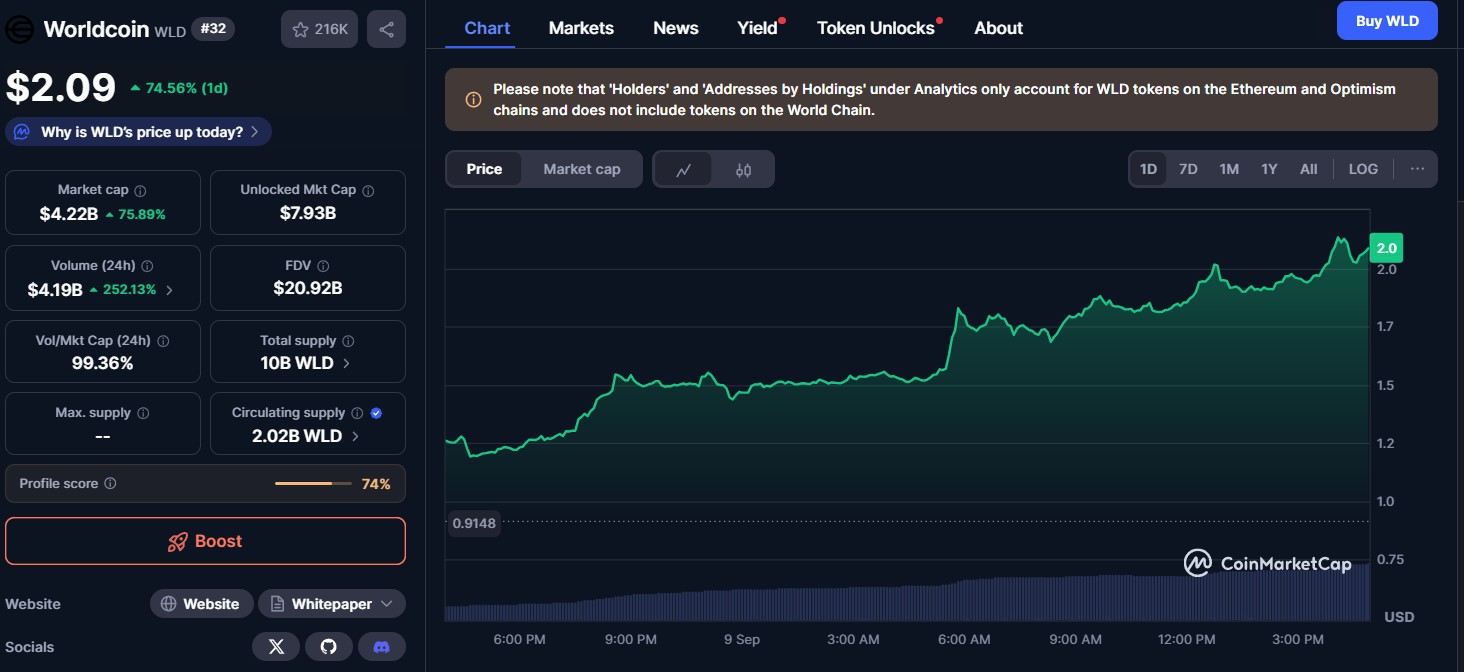The height and width of the screenshot is (672, 1464).
Task: Click the 99.36% Vol/Mkt Cap value
Action: [x=103, y=363]
